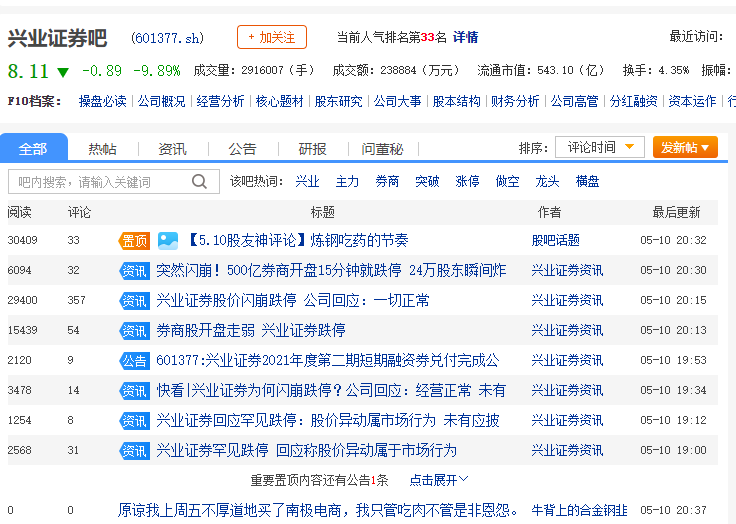Image resolution: width=736 pixels, height=524 pixels.
Task: Open the 发新帖 dropdown button
Action: 685,147
